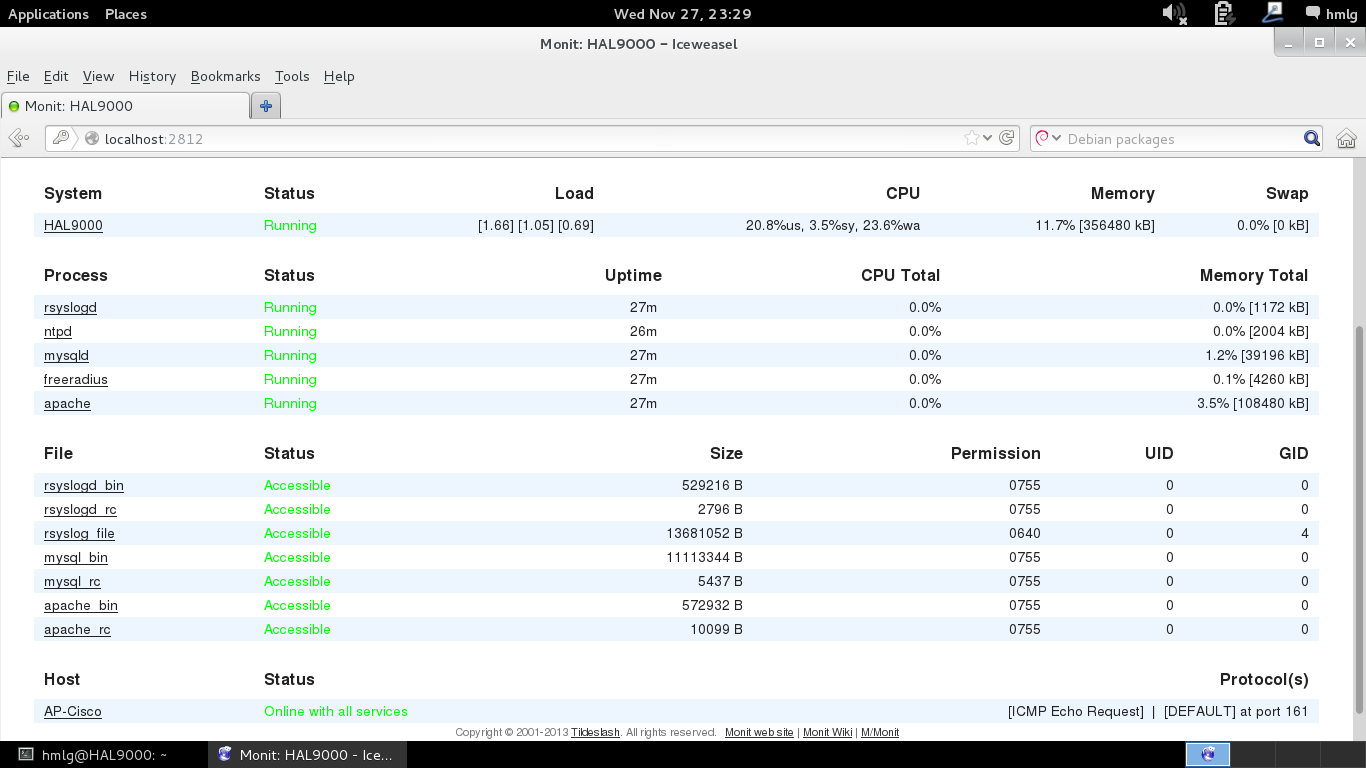The image size is (1366, 768).
Task: Click the wired network icon in top panel
Action: [1273, 13]
